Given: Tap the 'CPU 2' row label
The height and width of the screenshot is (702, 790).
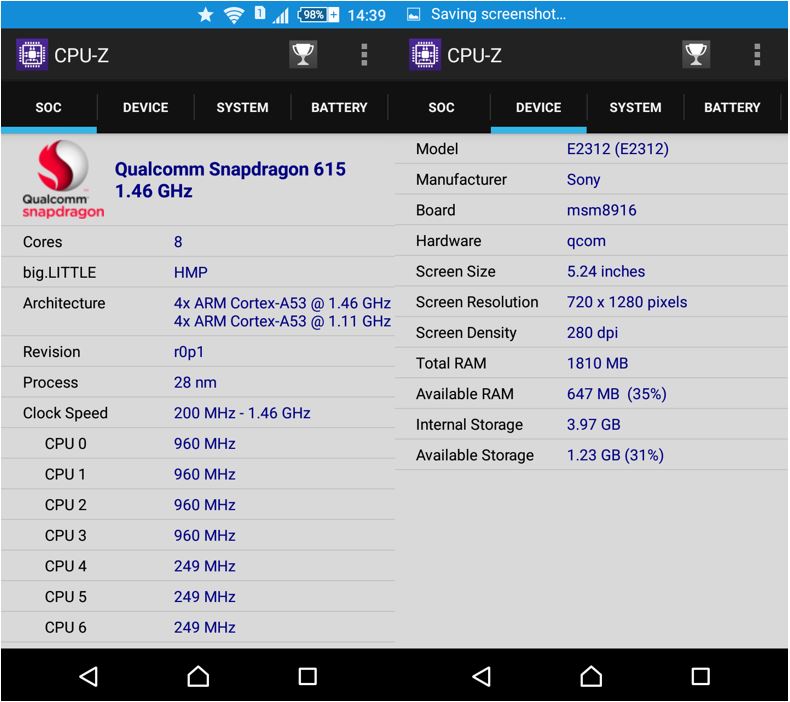Looking at the screenshot, I should click(x=65, y=505).
